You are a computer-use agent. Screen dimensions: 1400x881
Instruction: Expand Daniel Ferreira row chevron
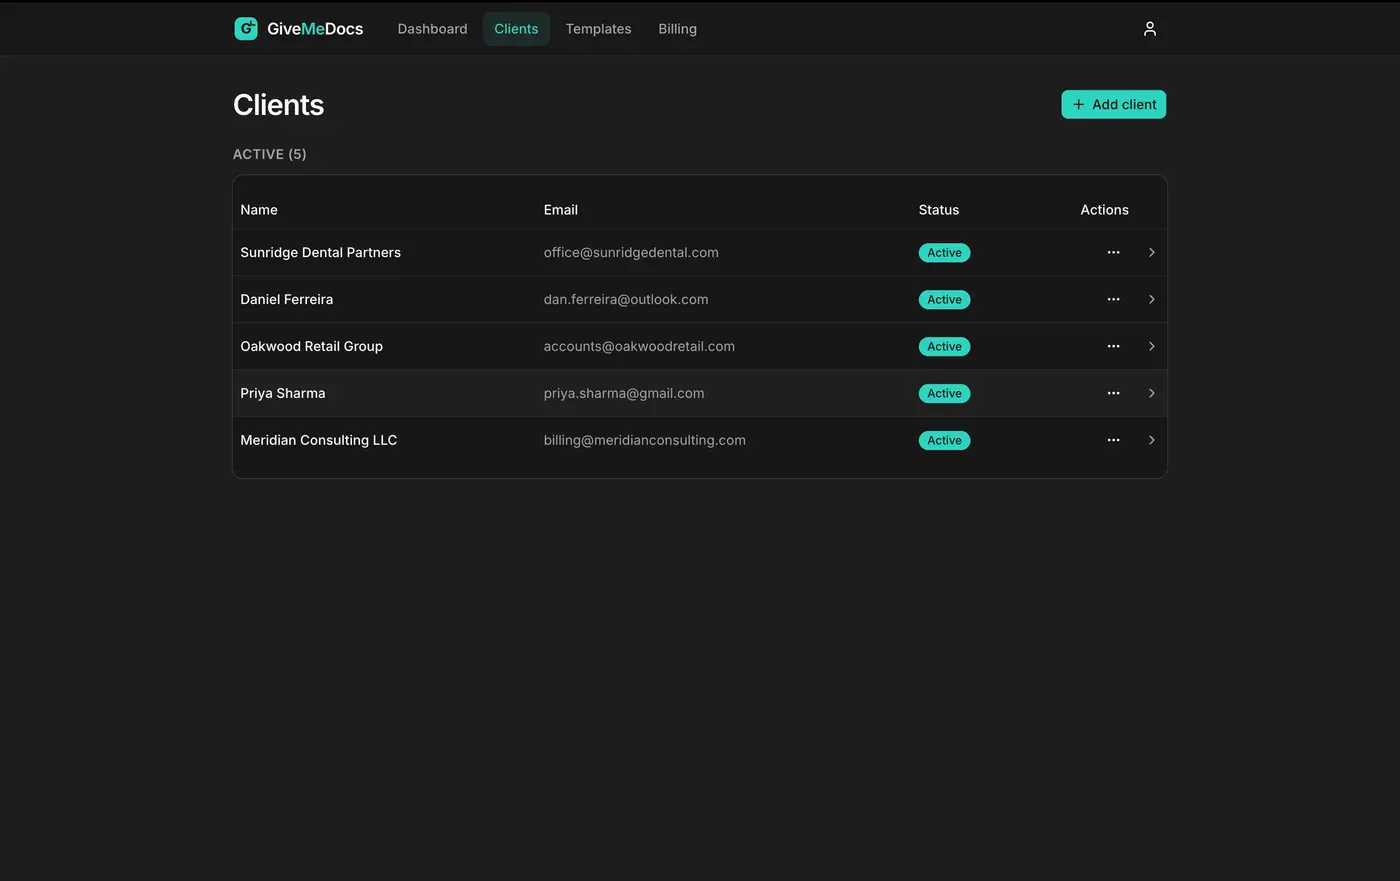[x=1151, y=300]
